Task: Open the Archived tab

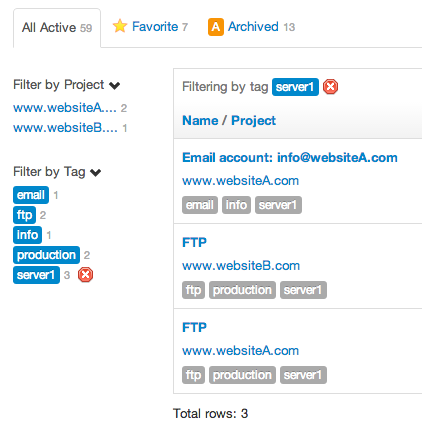Action: click(x=252, y=27)
